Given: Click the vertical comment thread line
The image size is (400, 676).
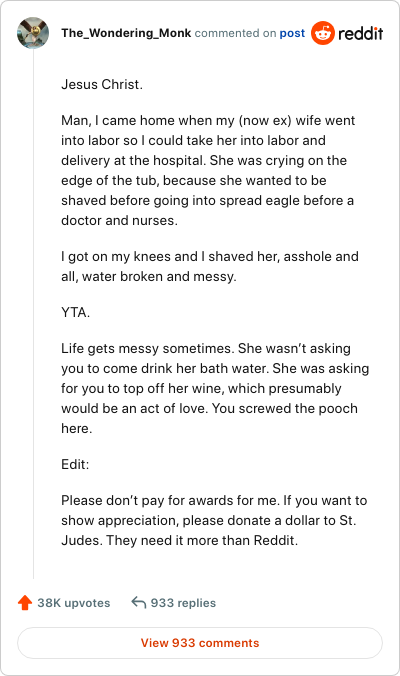Looking at the screenshot, I should 34,313.
